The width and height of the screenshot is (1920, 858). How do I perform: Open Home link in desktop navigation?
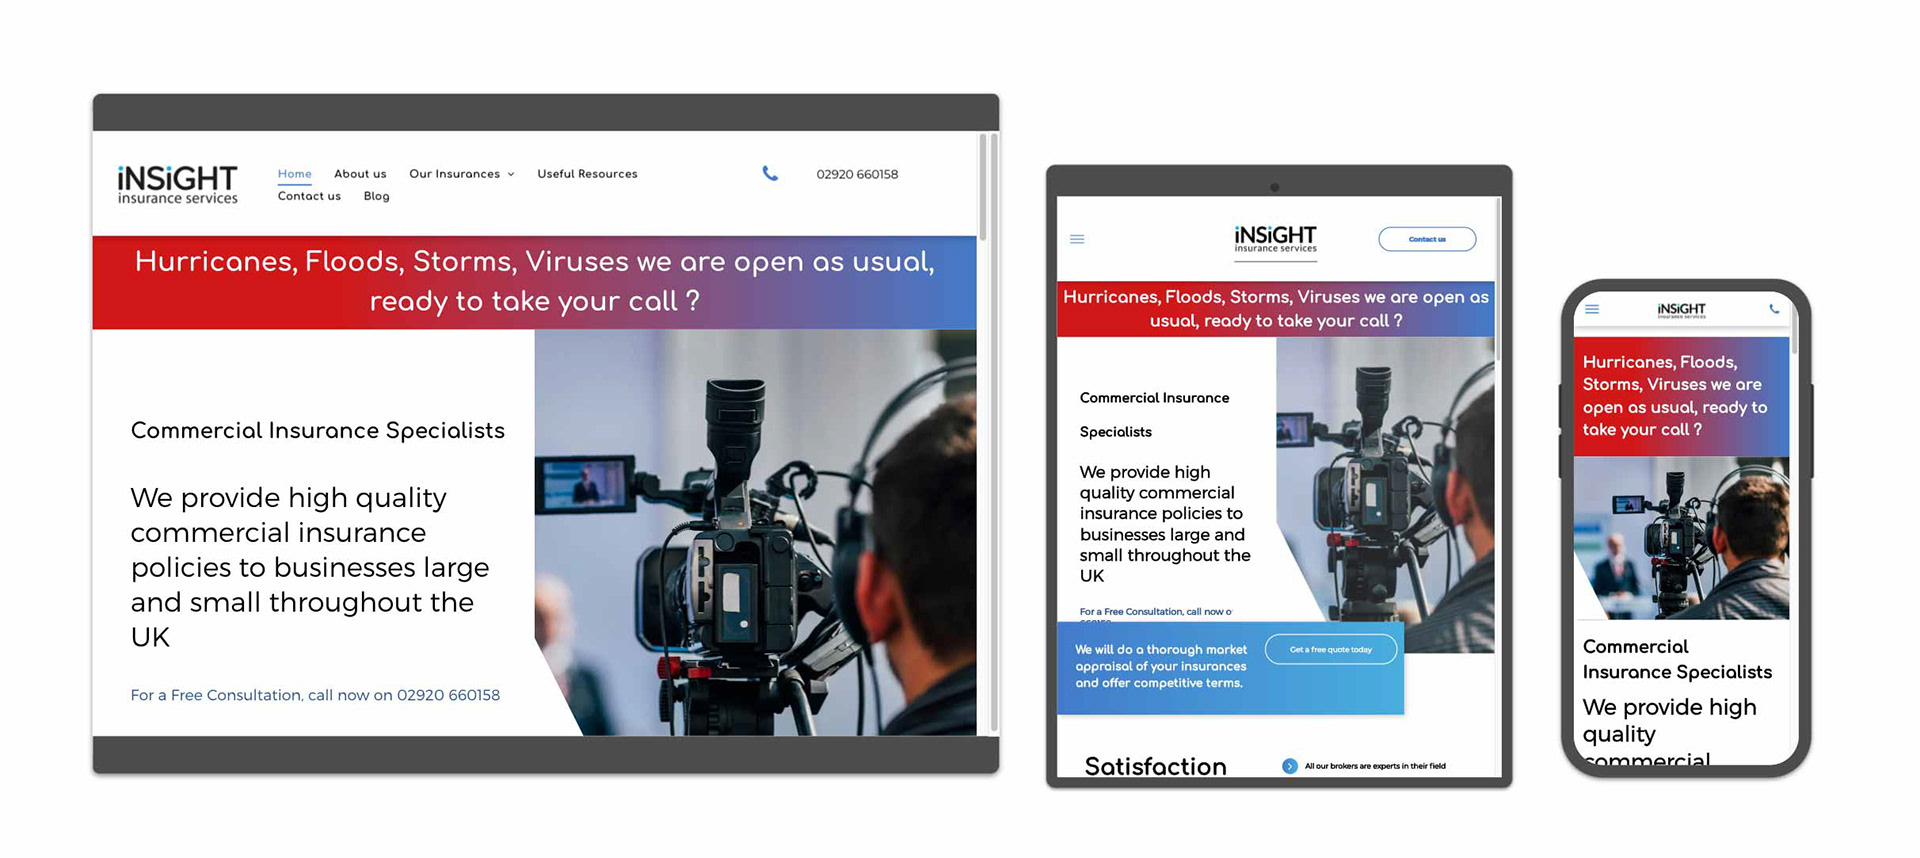pyautogui.click(x=294, y=174)
